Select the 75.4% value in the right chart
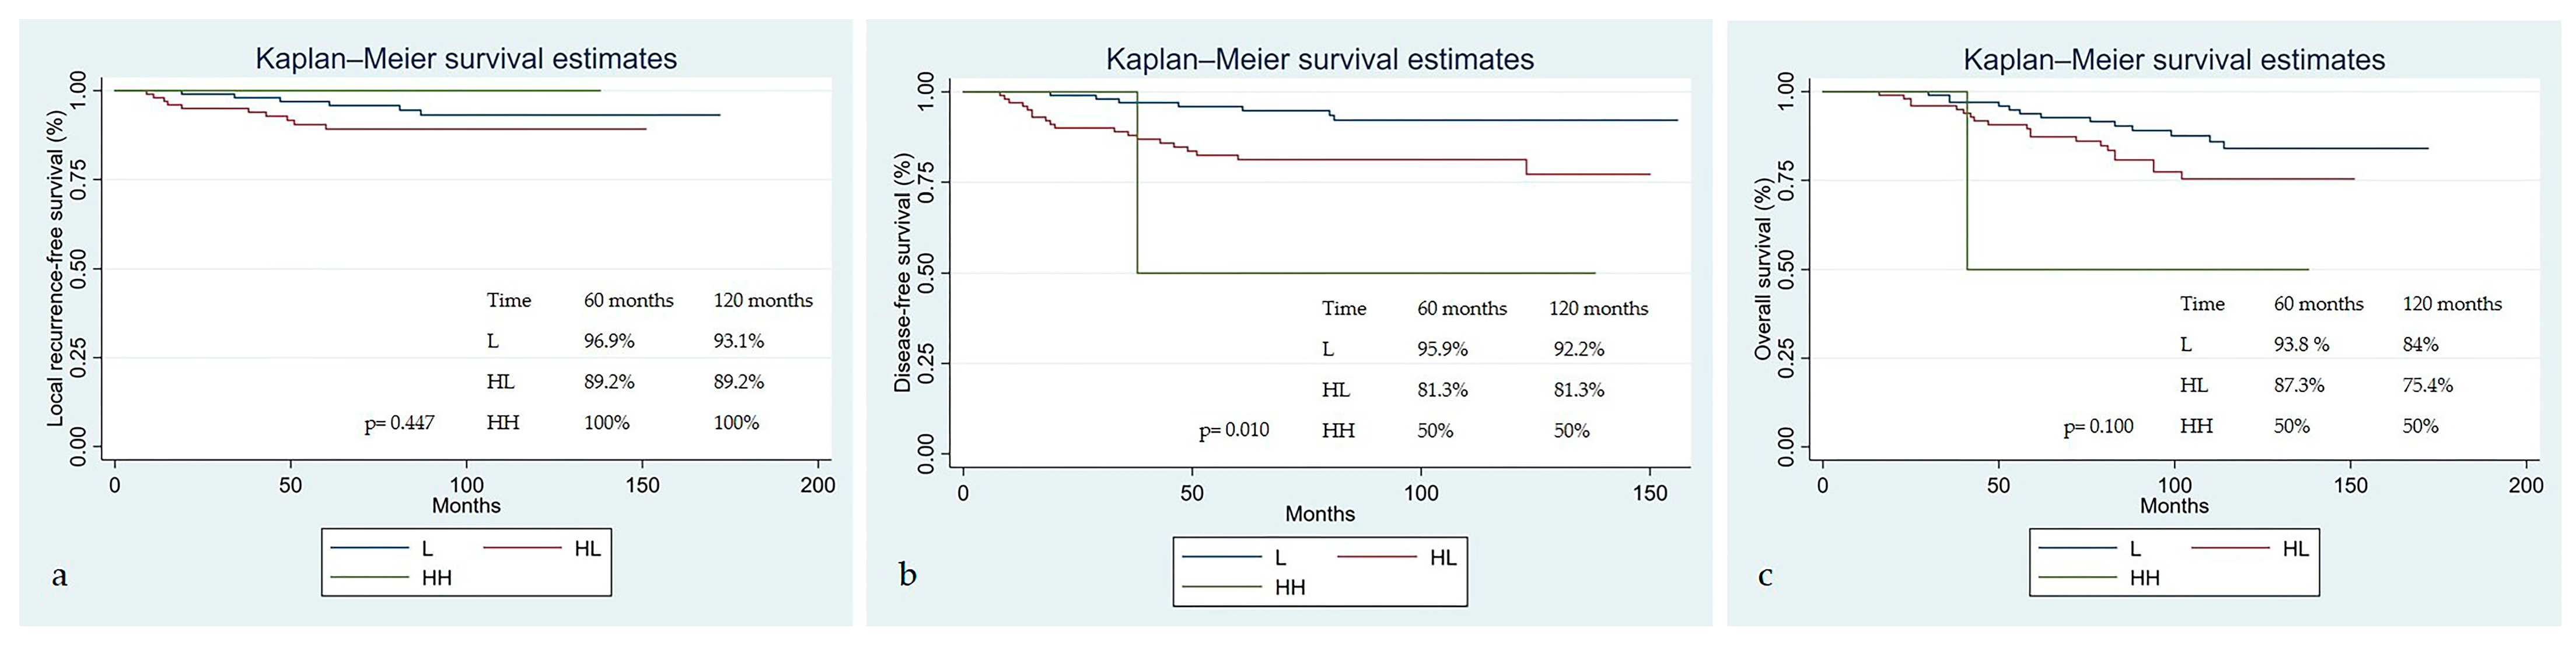 (x=2427, y=385)
